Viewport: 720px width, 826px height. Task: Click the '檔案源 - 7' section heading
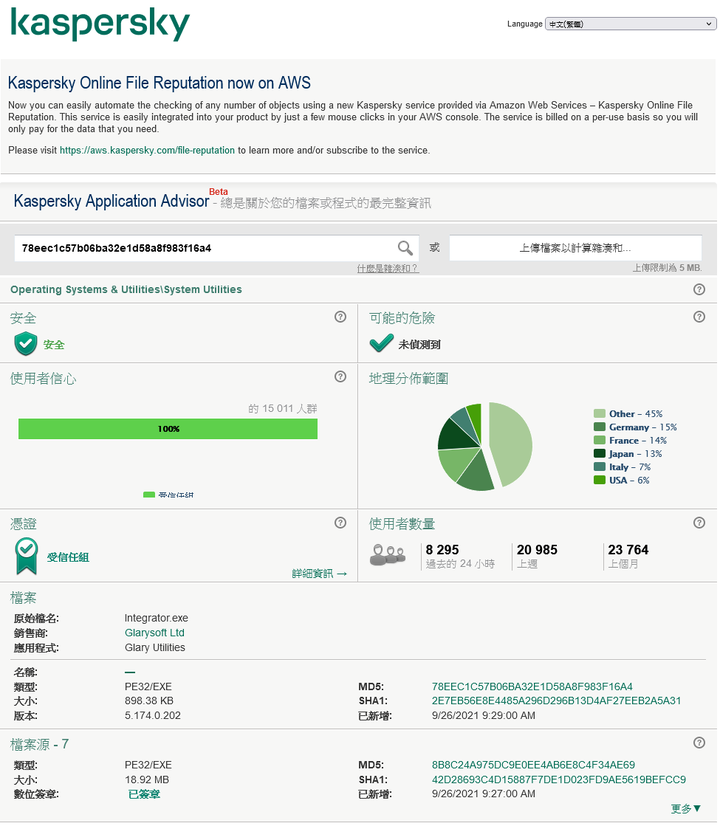pos(39,744)
